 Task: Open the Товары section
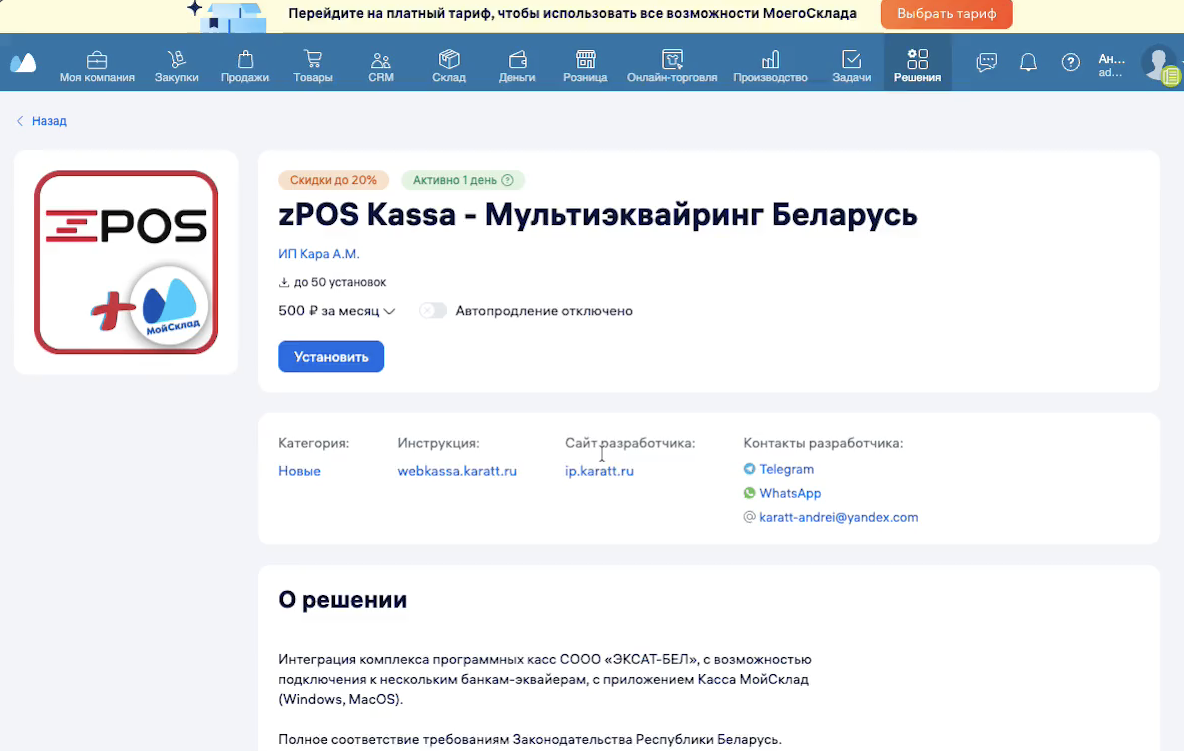click(x=313, y=66)
